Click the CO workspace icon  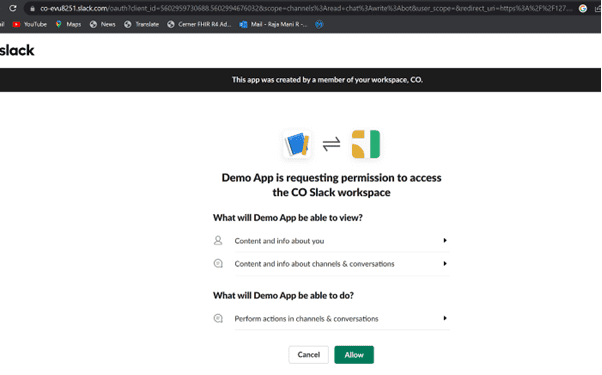pos(366,144)
